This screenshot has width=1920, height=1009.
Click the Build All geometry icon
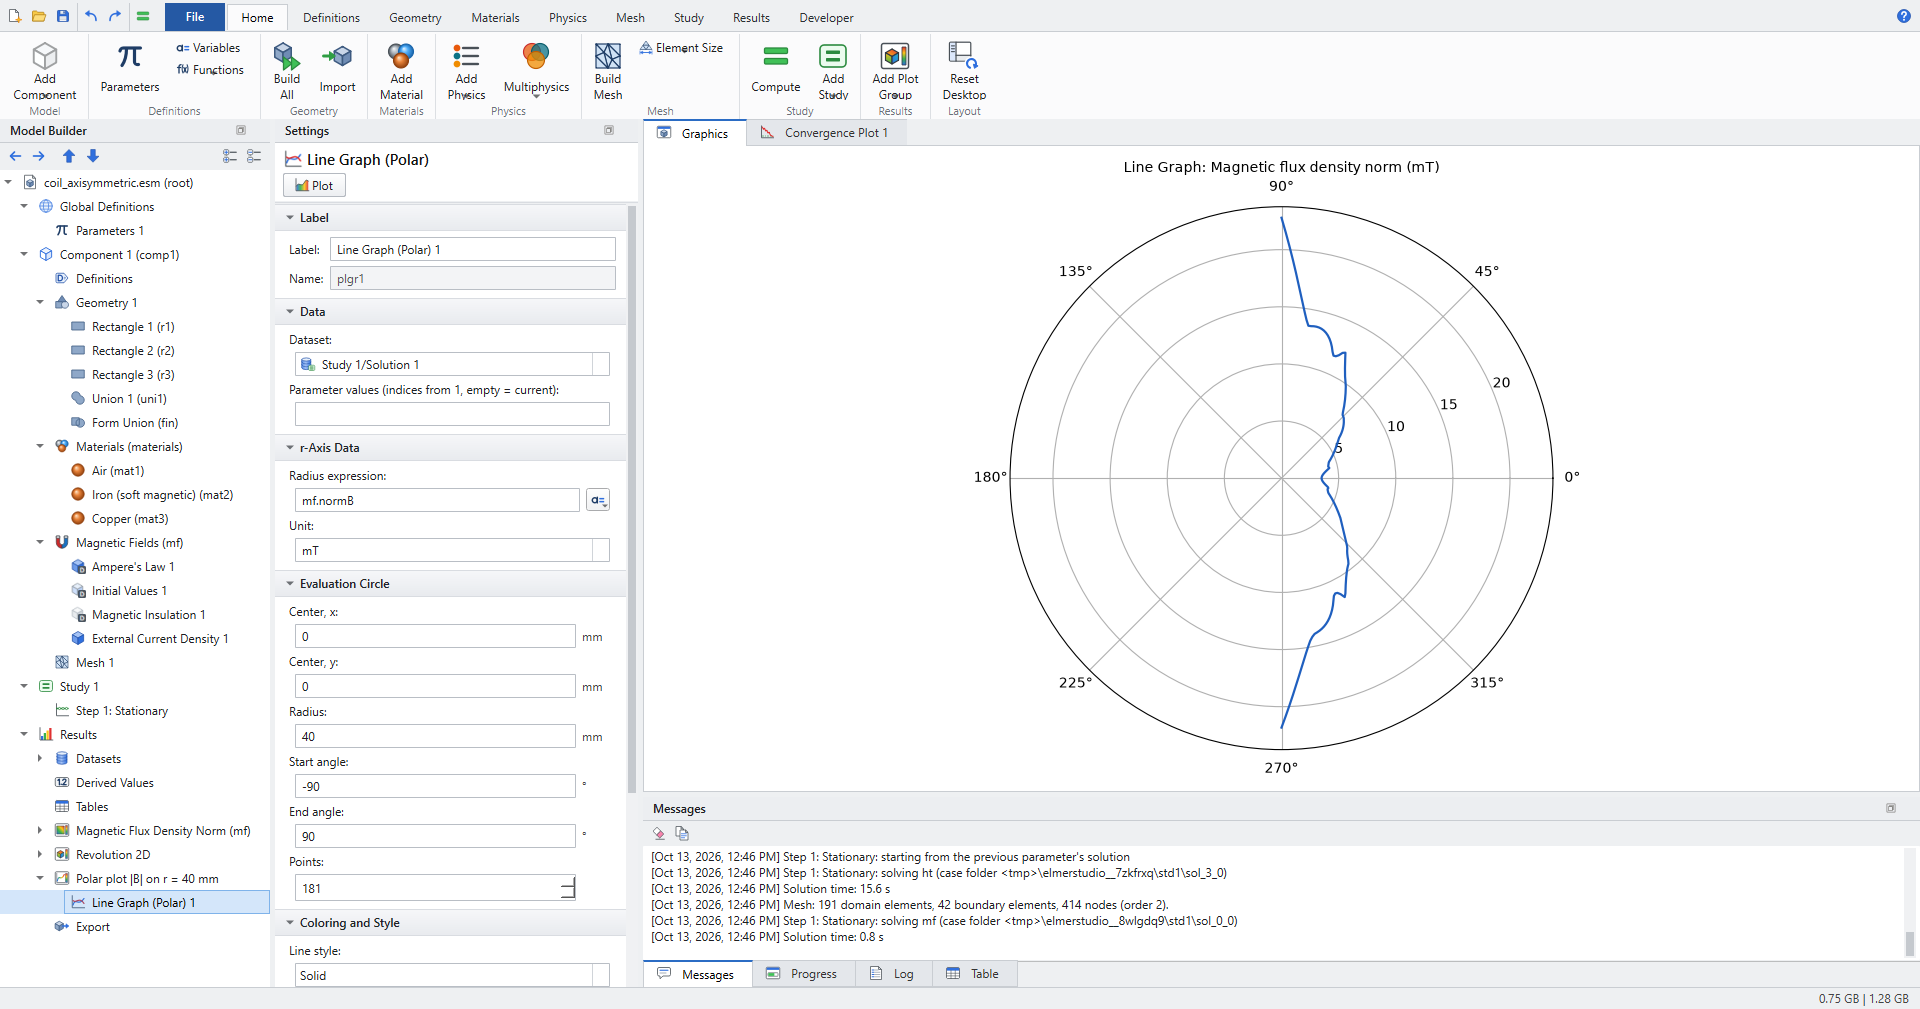pyautogui.click(x=287, y=56)
